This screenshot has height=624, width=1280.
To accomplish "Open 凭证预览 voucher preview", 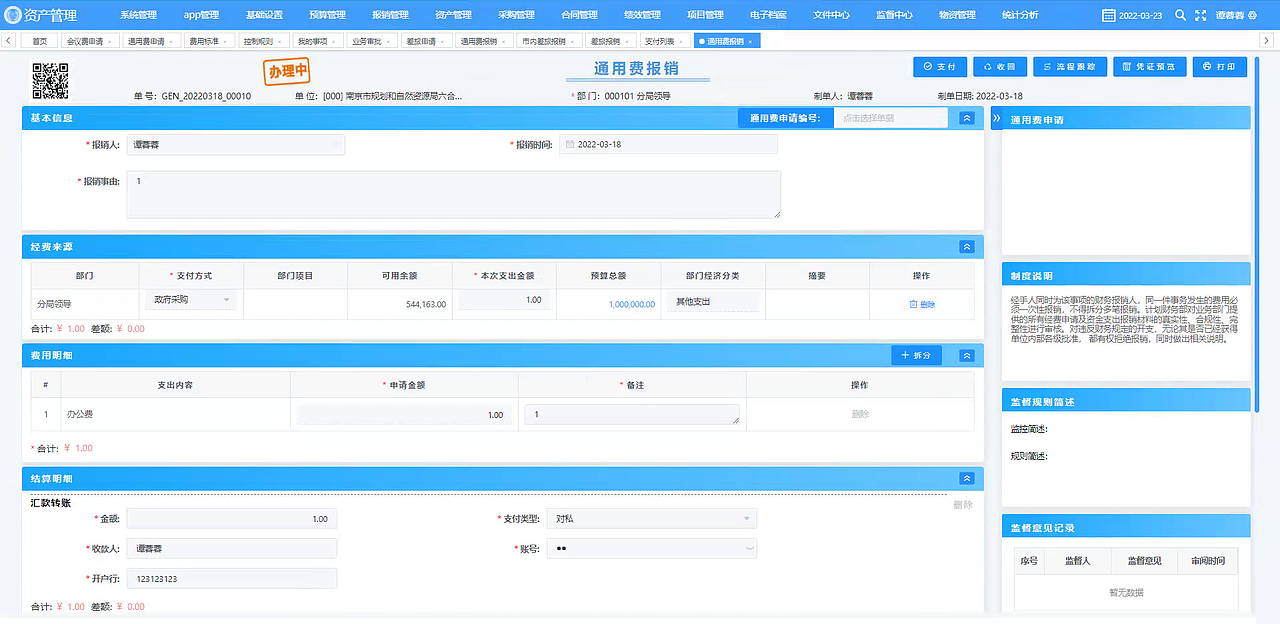I will (1150, 66).
